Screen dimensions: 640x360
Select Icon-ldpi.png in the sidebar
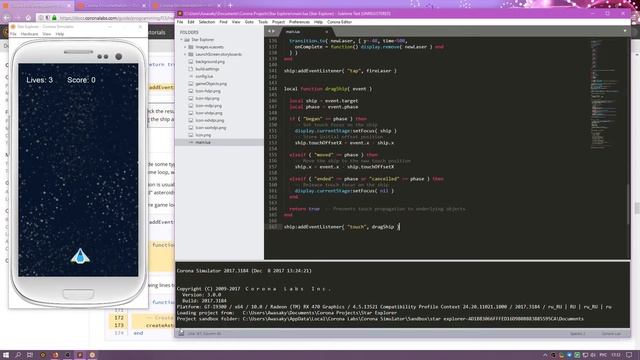click(207, 98)
